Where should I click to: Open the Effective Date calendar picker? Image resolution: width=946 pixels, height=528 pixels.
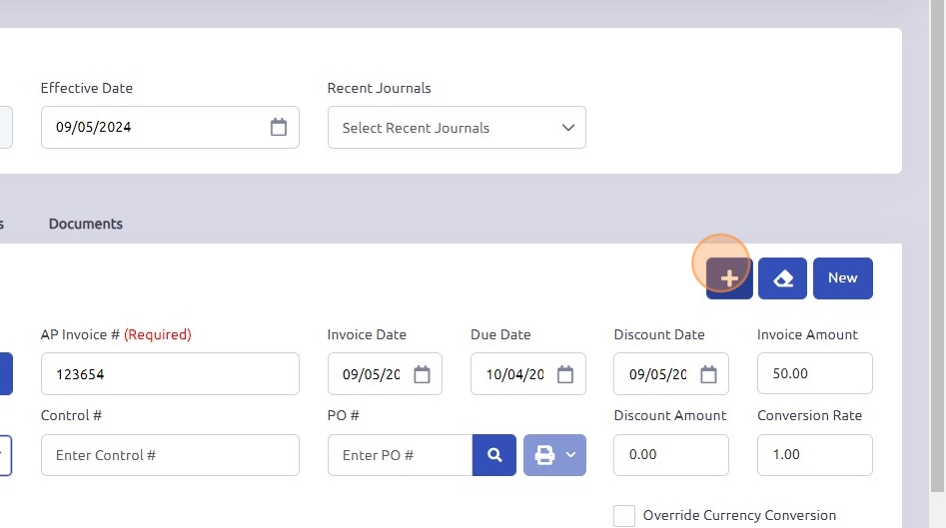[x=278, y=127]
